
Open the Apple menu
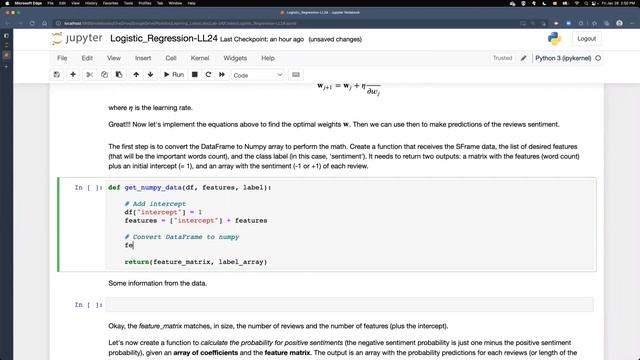click(7, 3)
